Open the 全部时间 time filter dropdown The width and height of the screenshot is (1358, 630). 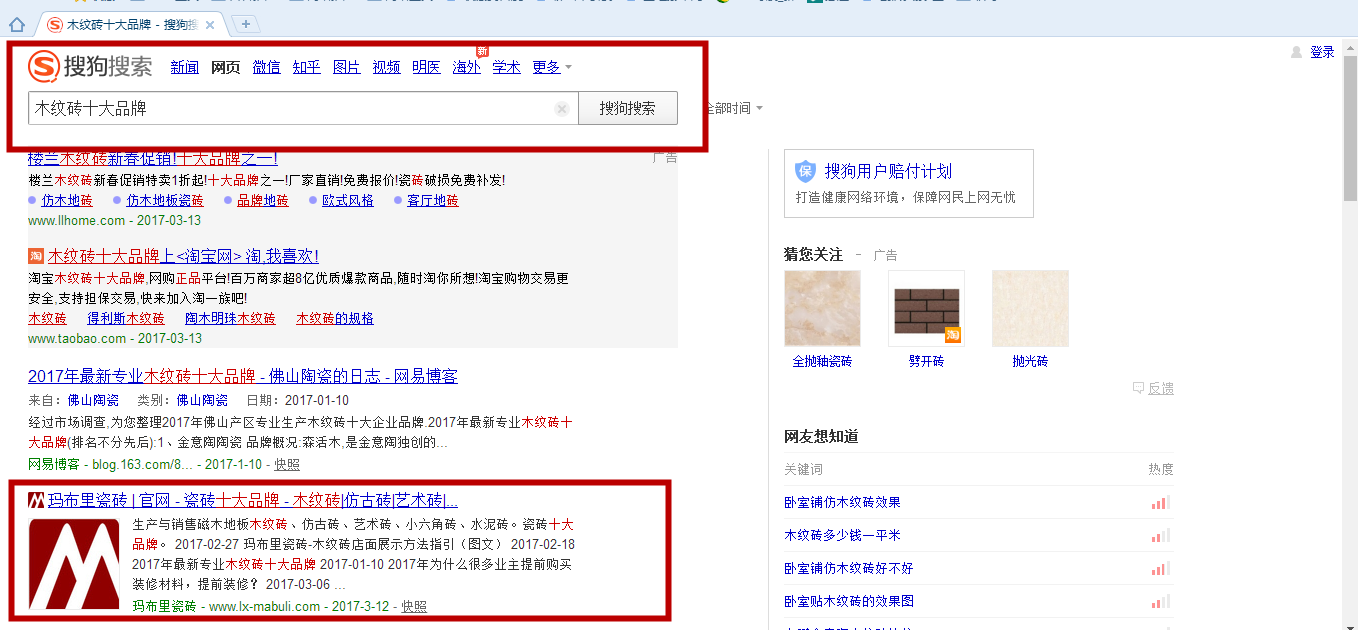[x=735, y=108]
